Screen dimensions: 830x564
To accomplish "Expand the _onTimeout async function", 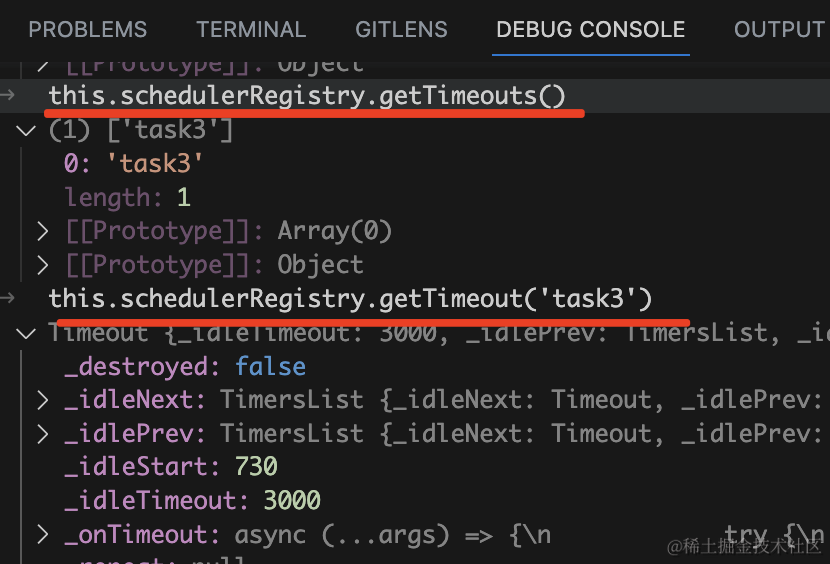I will 43,534.
